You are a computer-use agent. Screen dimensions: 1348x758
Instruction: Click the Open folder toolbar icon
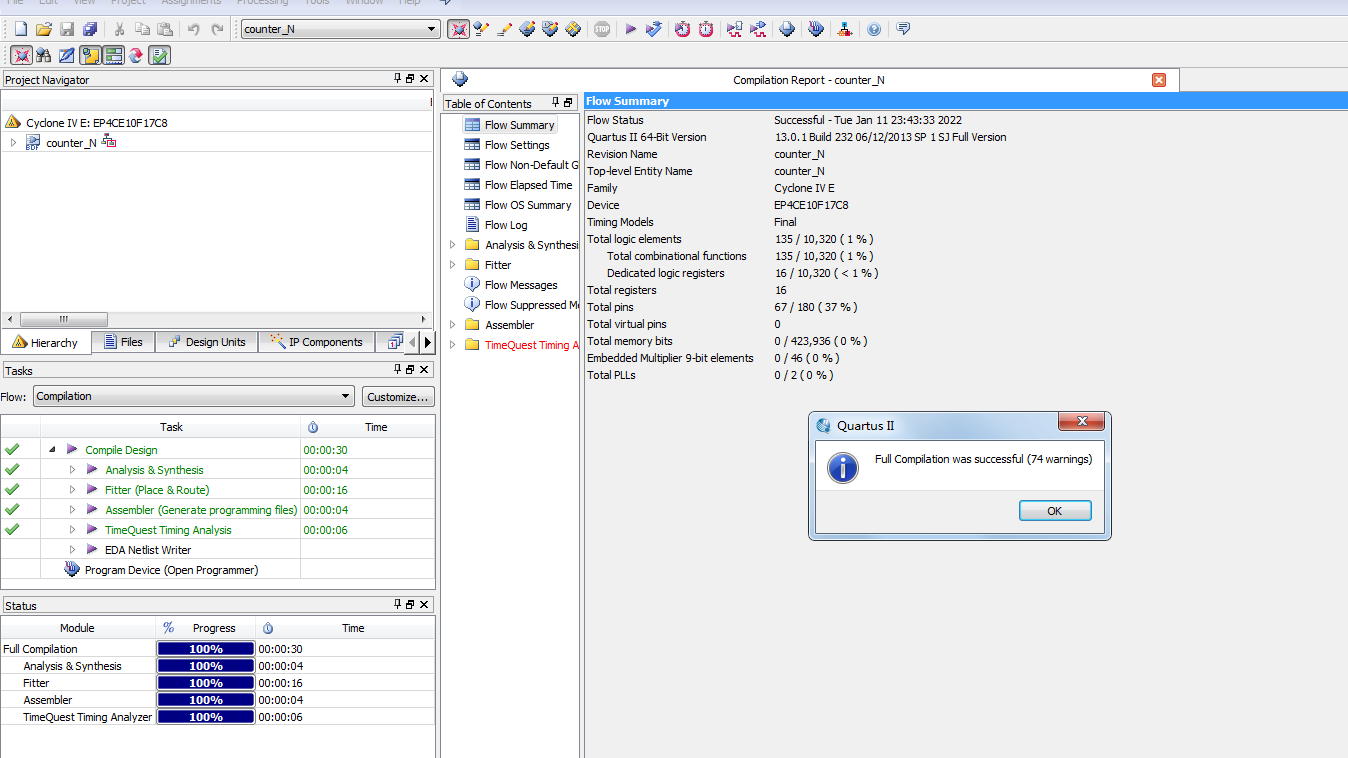pyautogui.click(x=43, y=29)
